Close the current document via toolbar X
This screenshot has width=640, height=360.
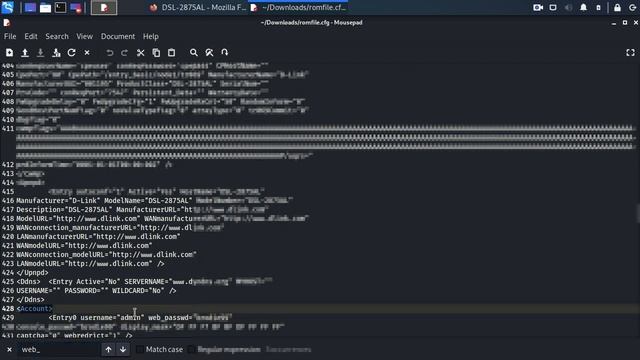(87, 53)
